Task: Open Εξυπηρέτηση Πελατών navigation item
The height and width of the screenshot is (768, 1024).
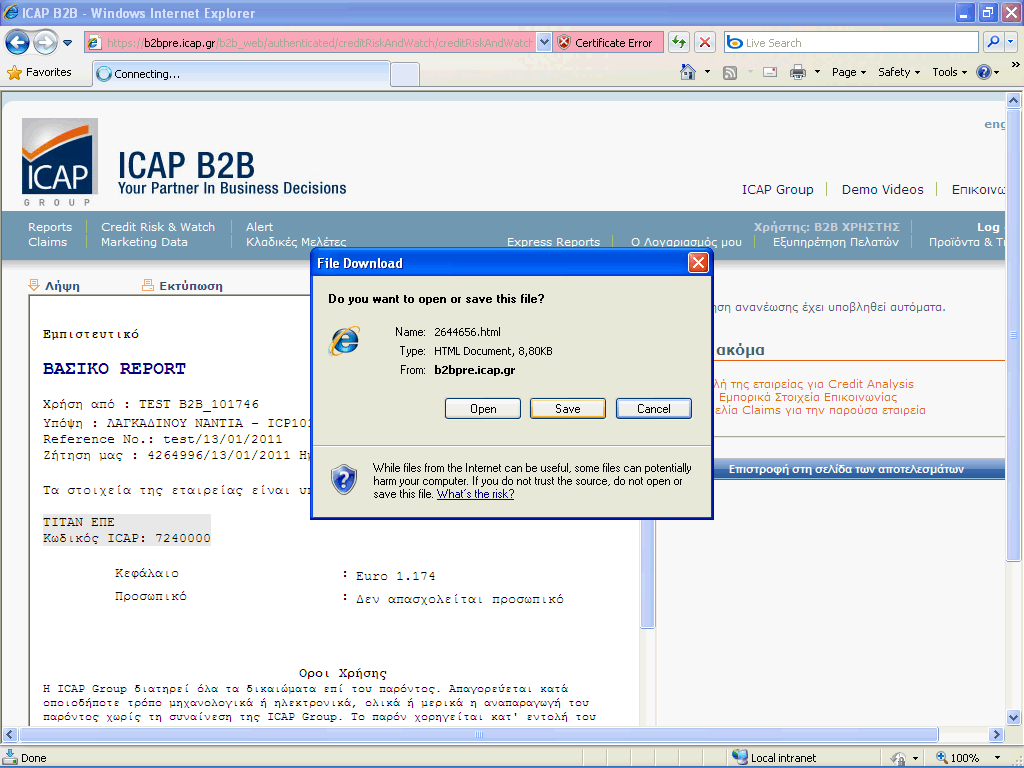Action: click(x=835, y=242)
